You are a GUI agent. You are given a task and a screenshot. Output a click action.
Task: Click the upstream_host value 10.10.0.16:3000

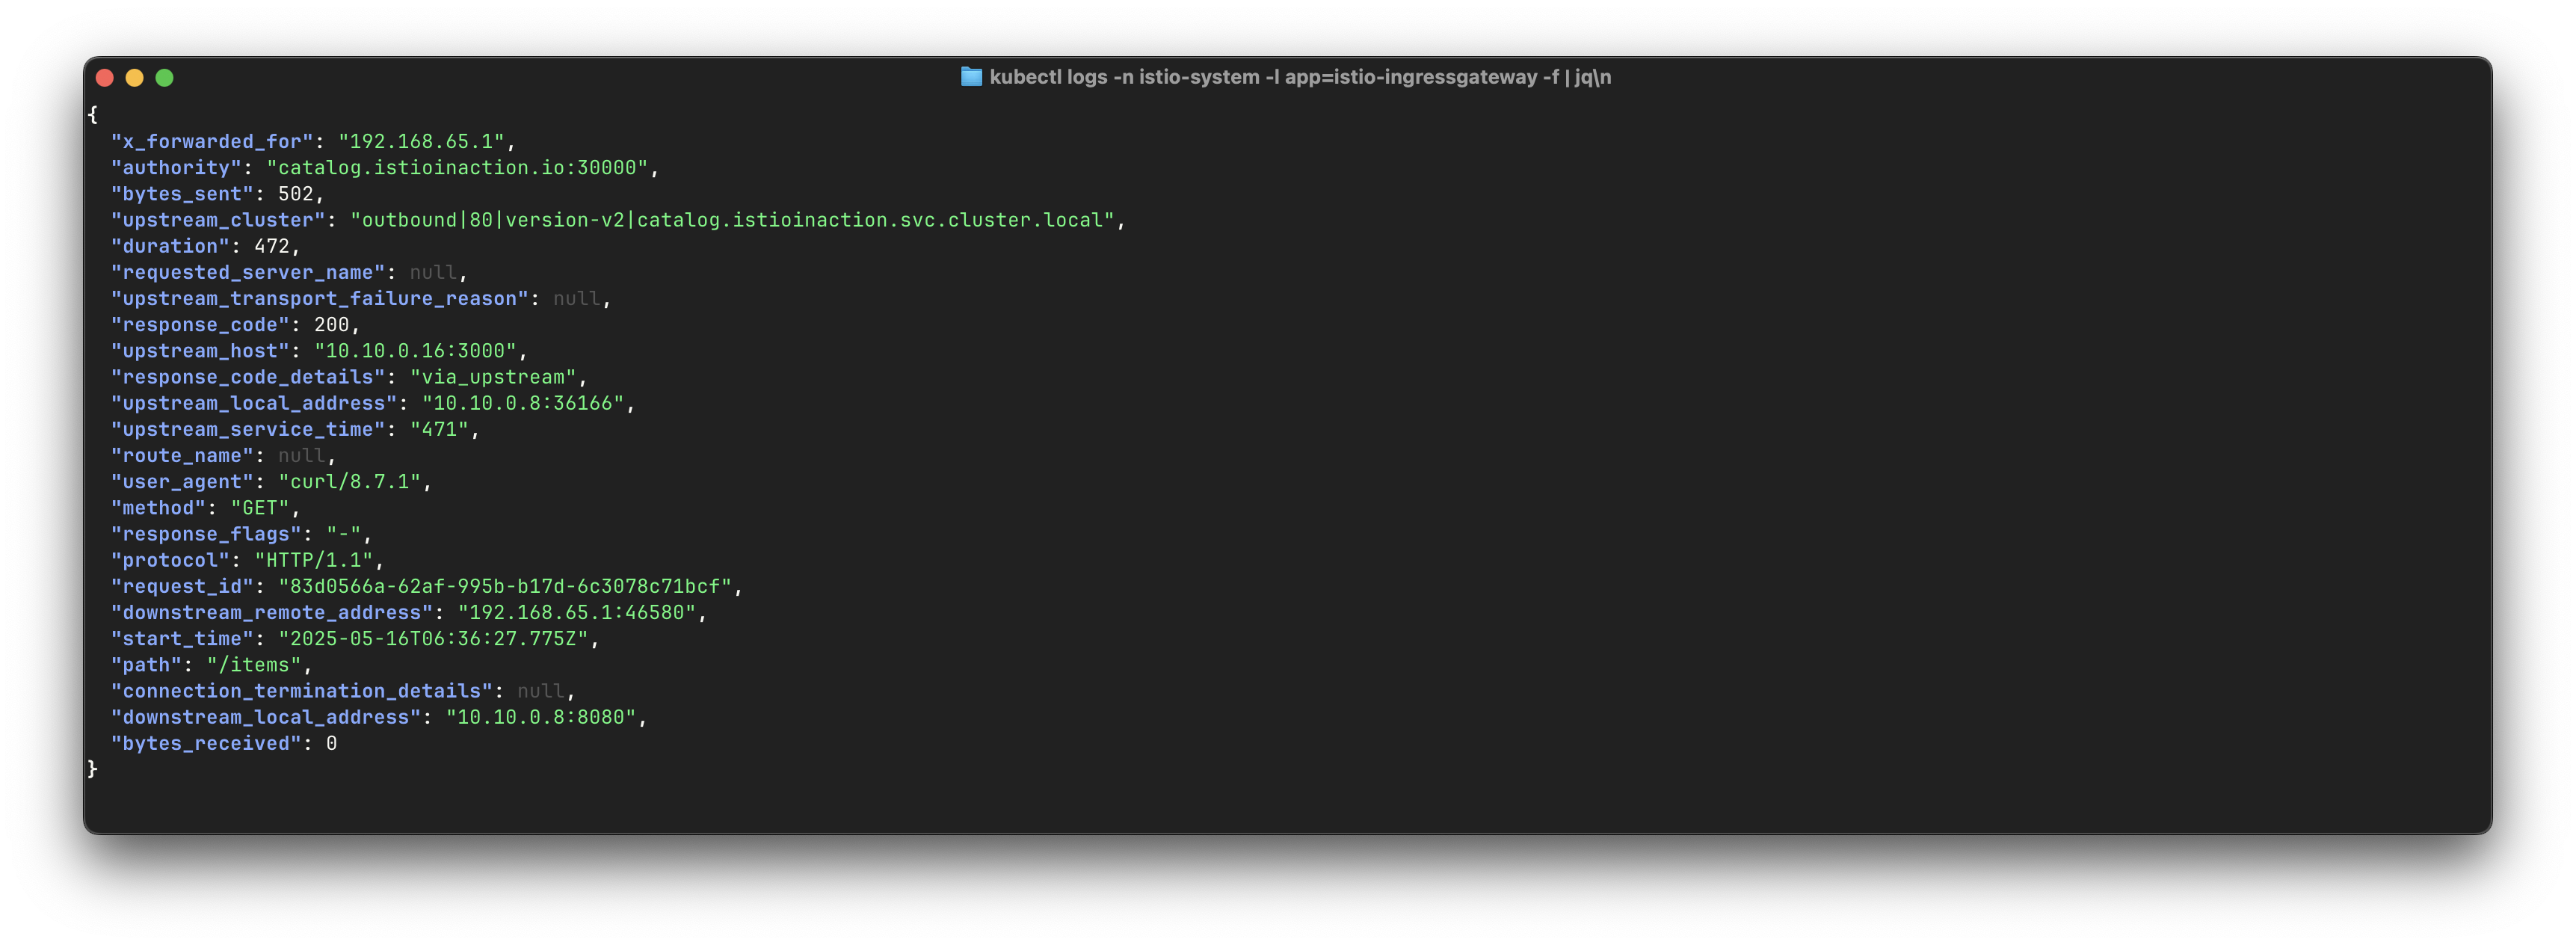[415, 351]
